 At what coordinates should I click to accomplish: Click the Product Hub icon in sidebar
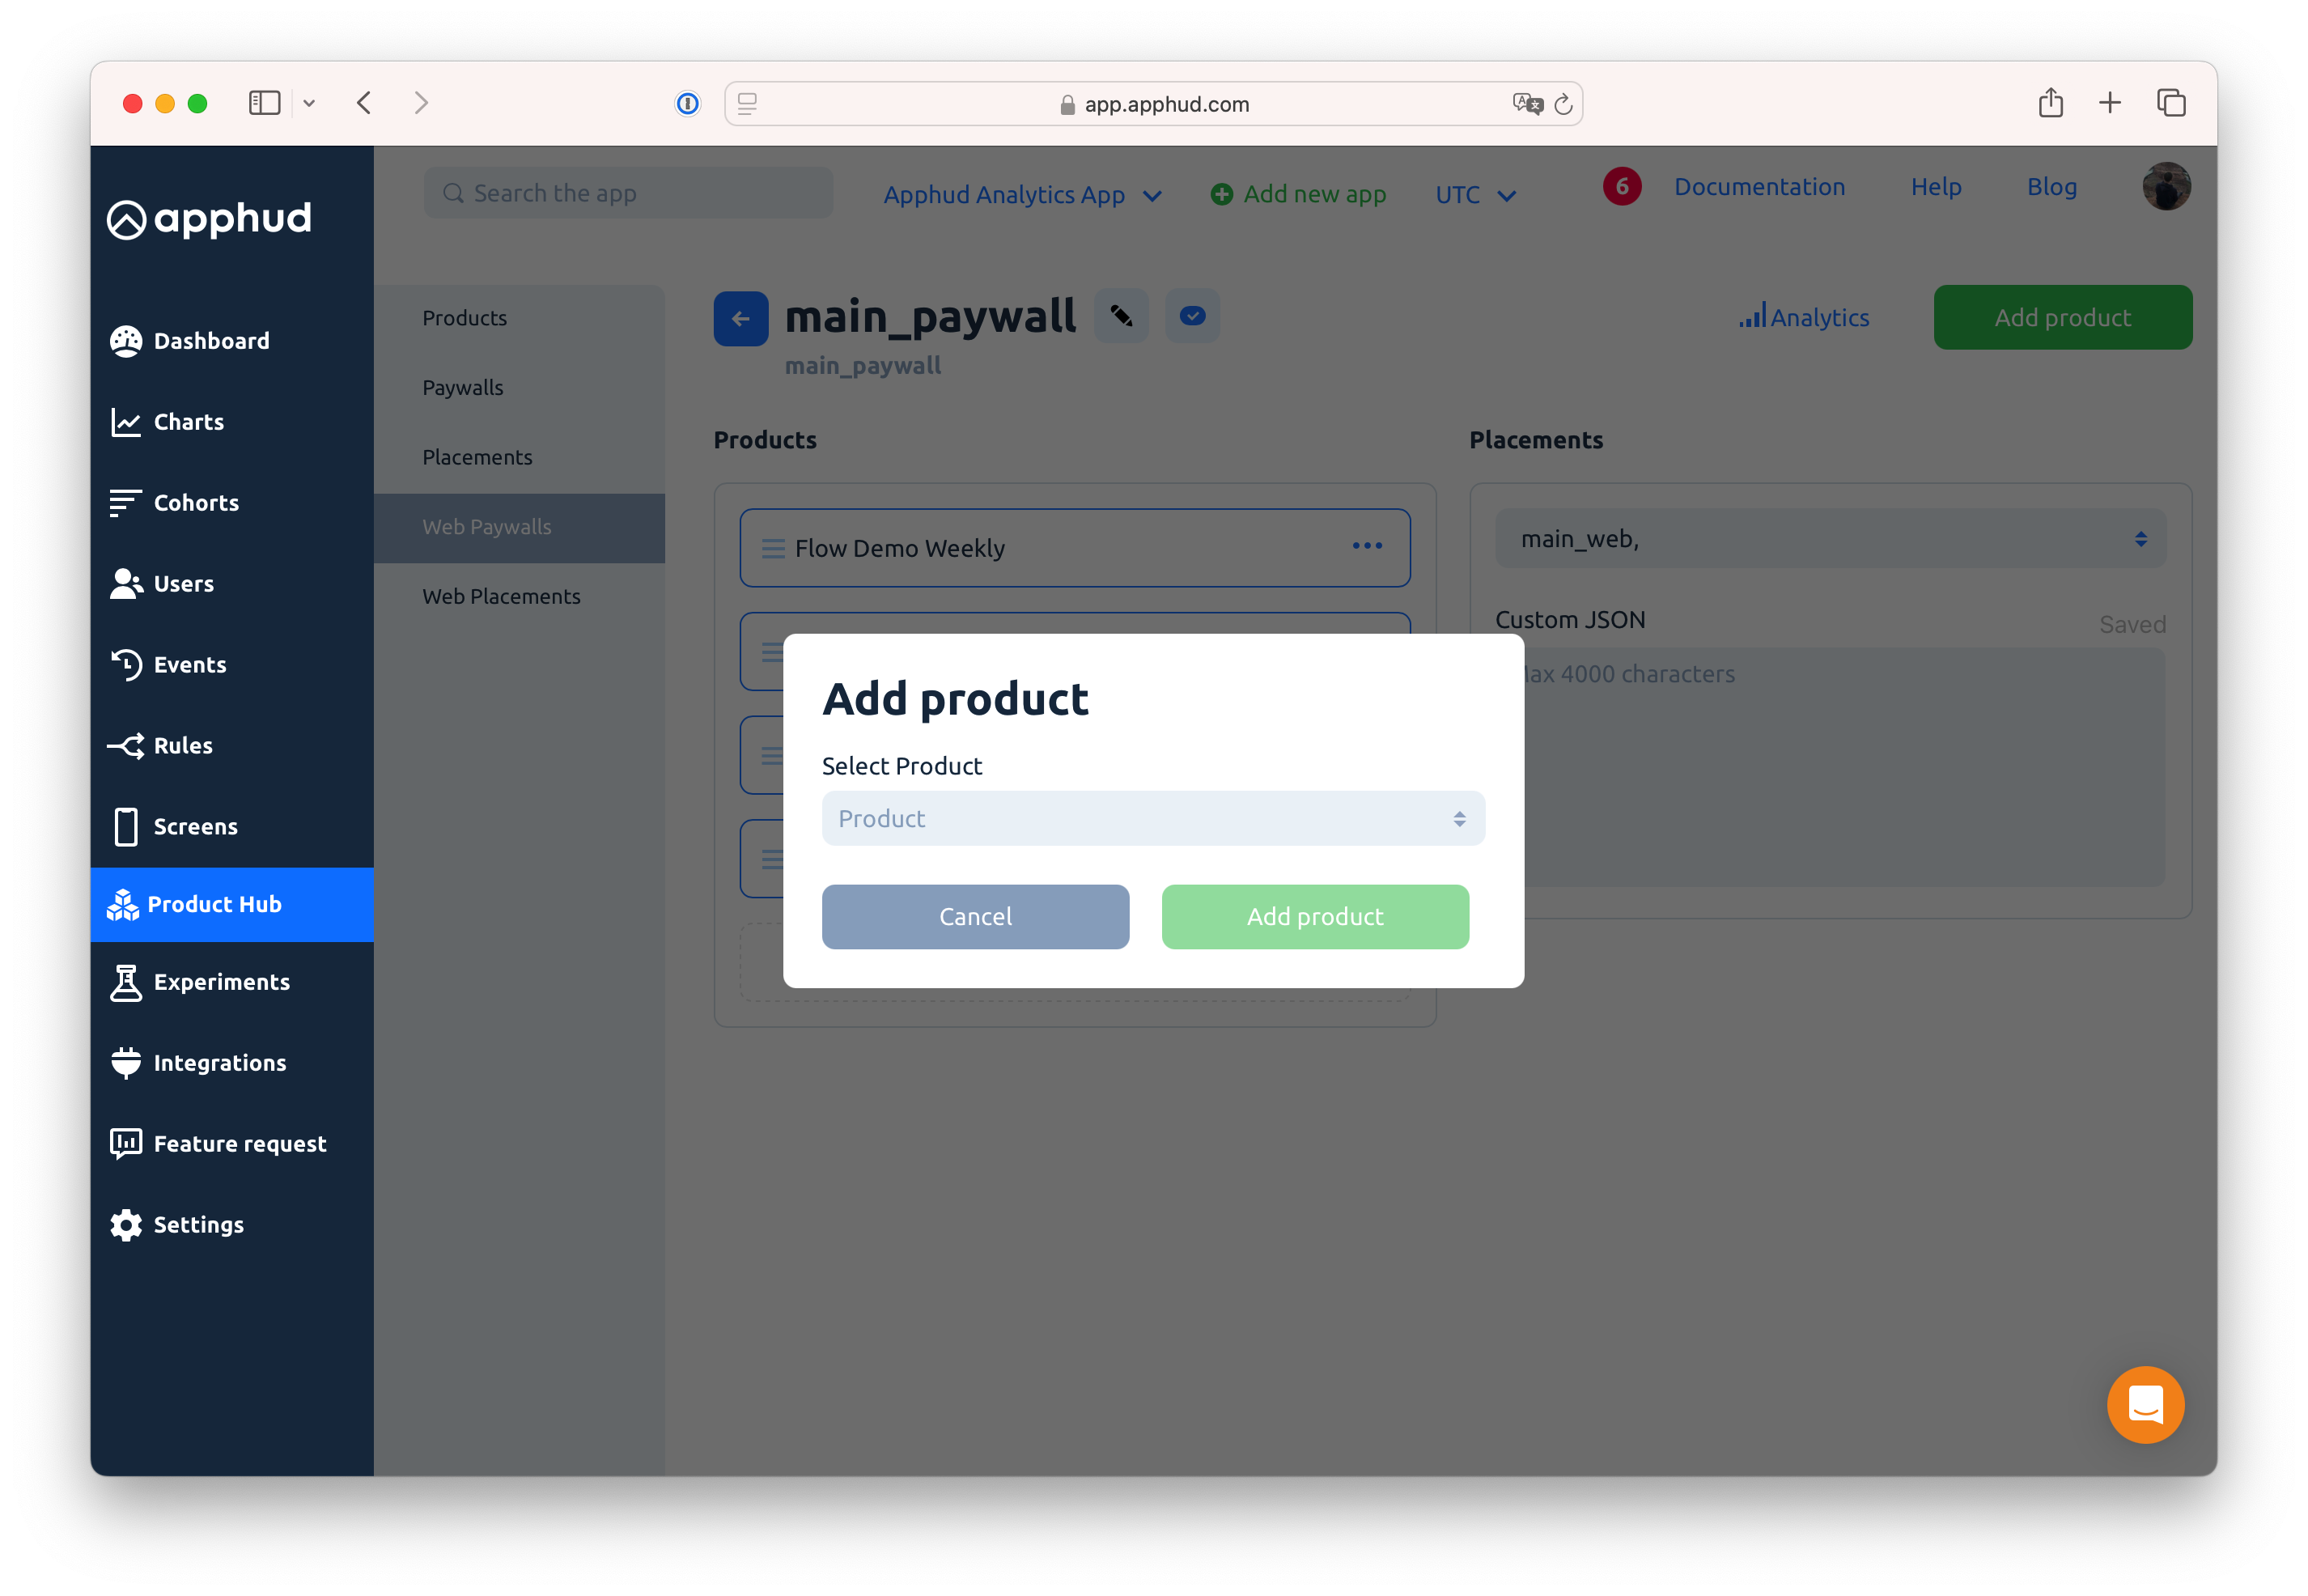(125, 903)
